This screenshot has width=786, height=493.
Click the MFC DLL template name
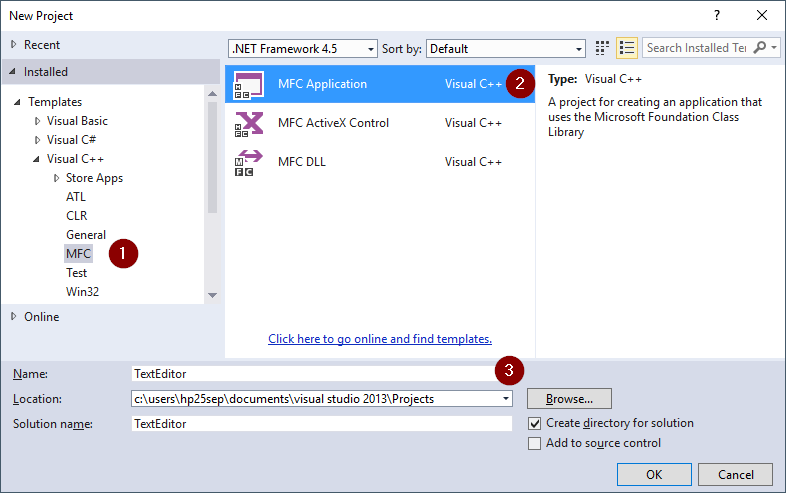coord(302,162)
